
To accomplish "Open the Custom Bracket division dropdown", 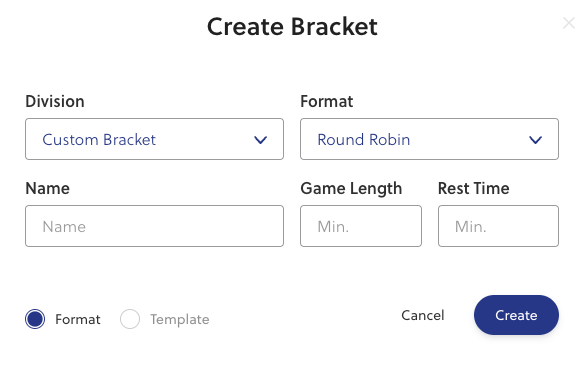I will click(x=154, y=139).
